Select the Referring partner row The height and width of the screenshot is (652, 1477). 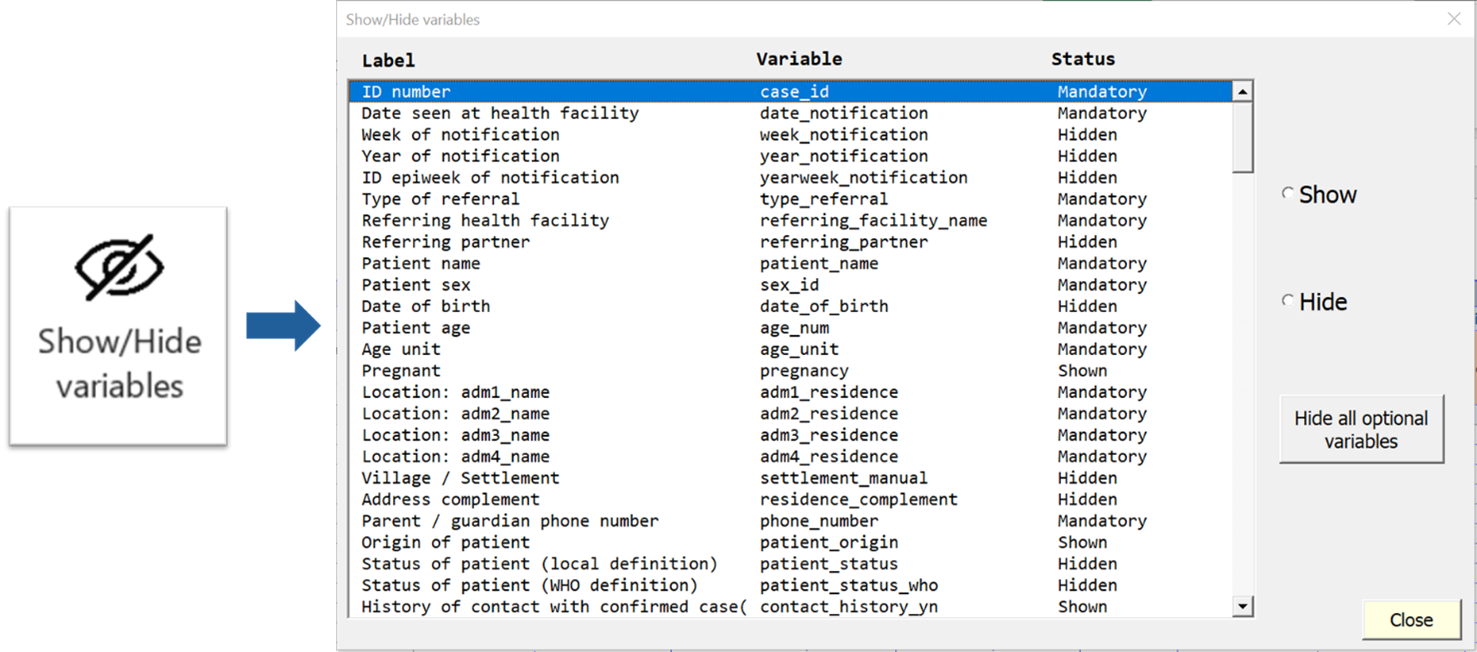(x=791, y=242)
